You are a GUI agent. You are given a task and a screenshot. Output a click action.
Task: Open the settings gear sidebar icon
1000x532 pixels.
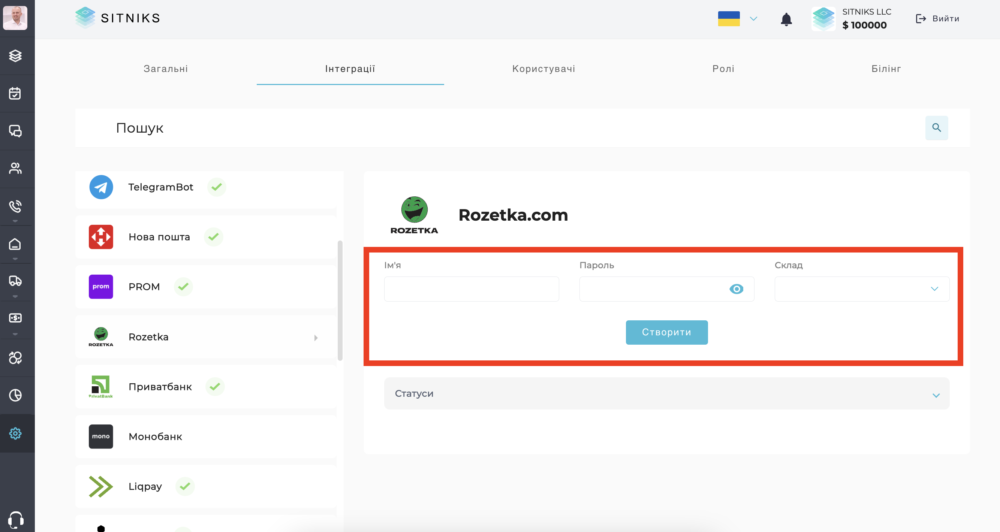(15, 434)
